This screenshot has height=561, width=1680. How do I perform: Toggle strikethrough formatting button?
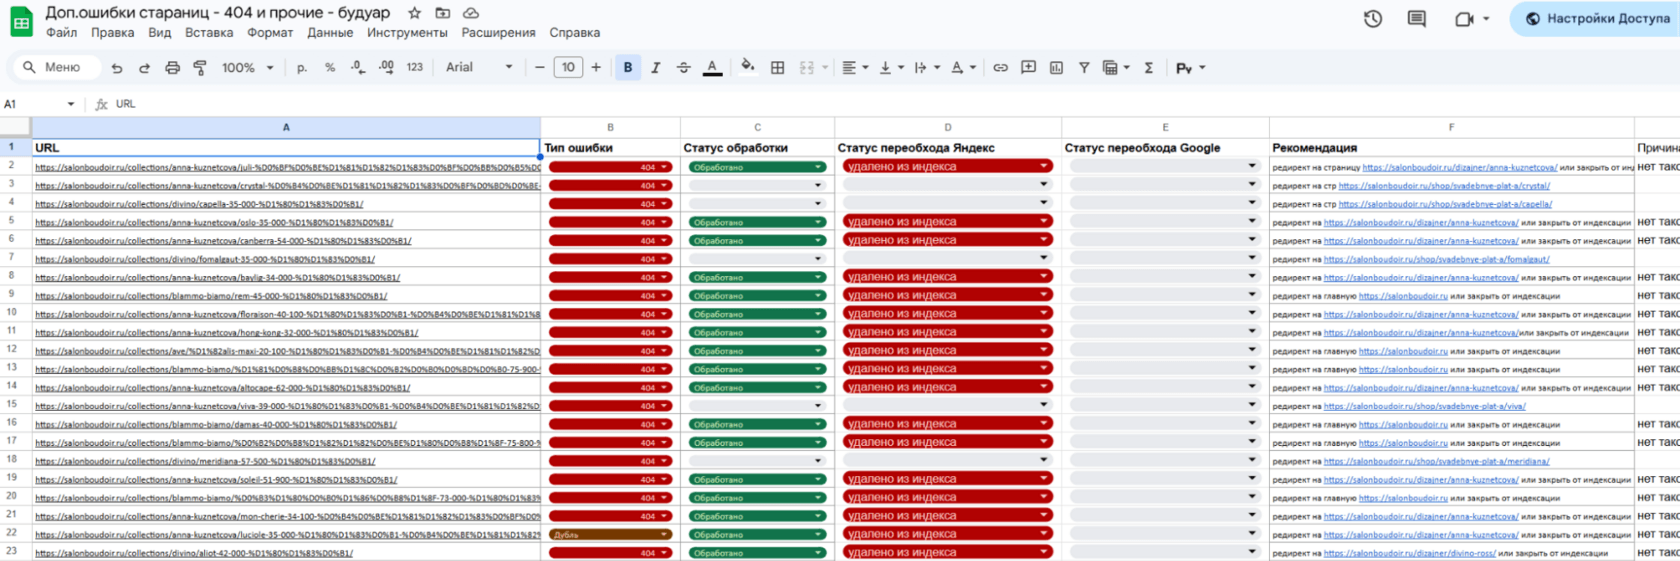(684, 68)
